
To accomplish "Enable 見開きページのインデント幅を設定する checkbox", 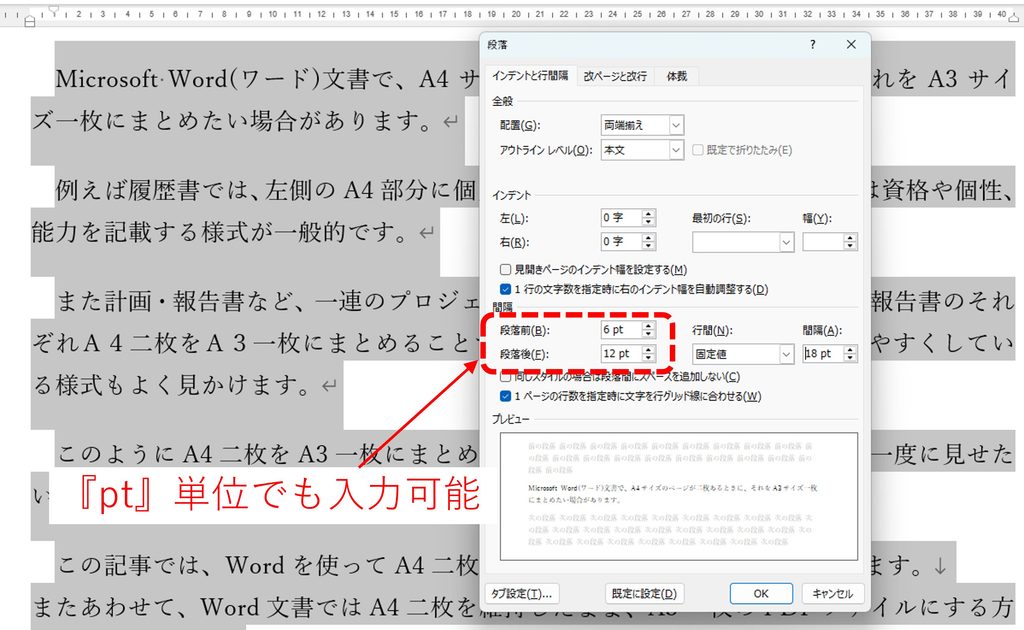I will [x=505, y=269].
